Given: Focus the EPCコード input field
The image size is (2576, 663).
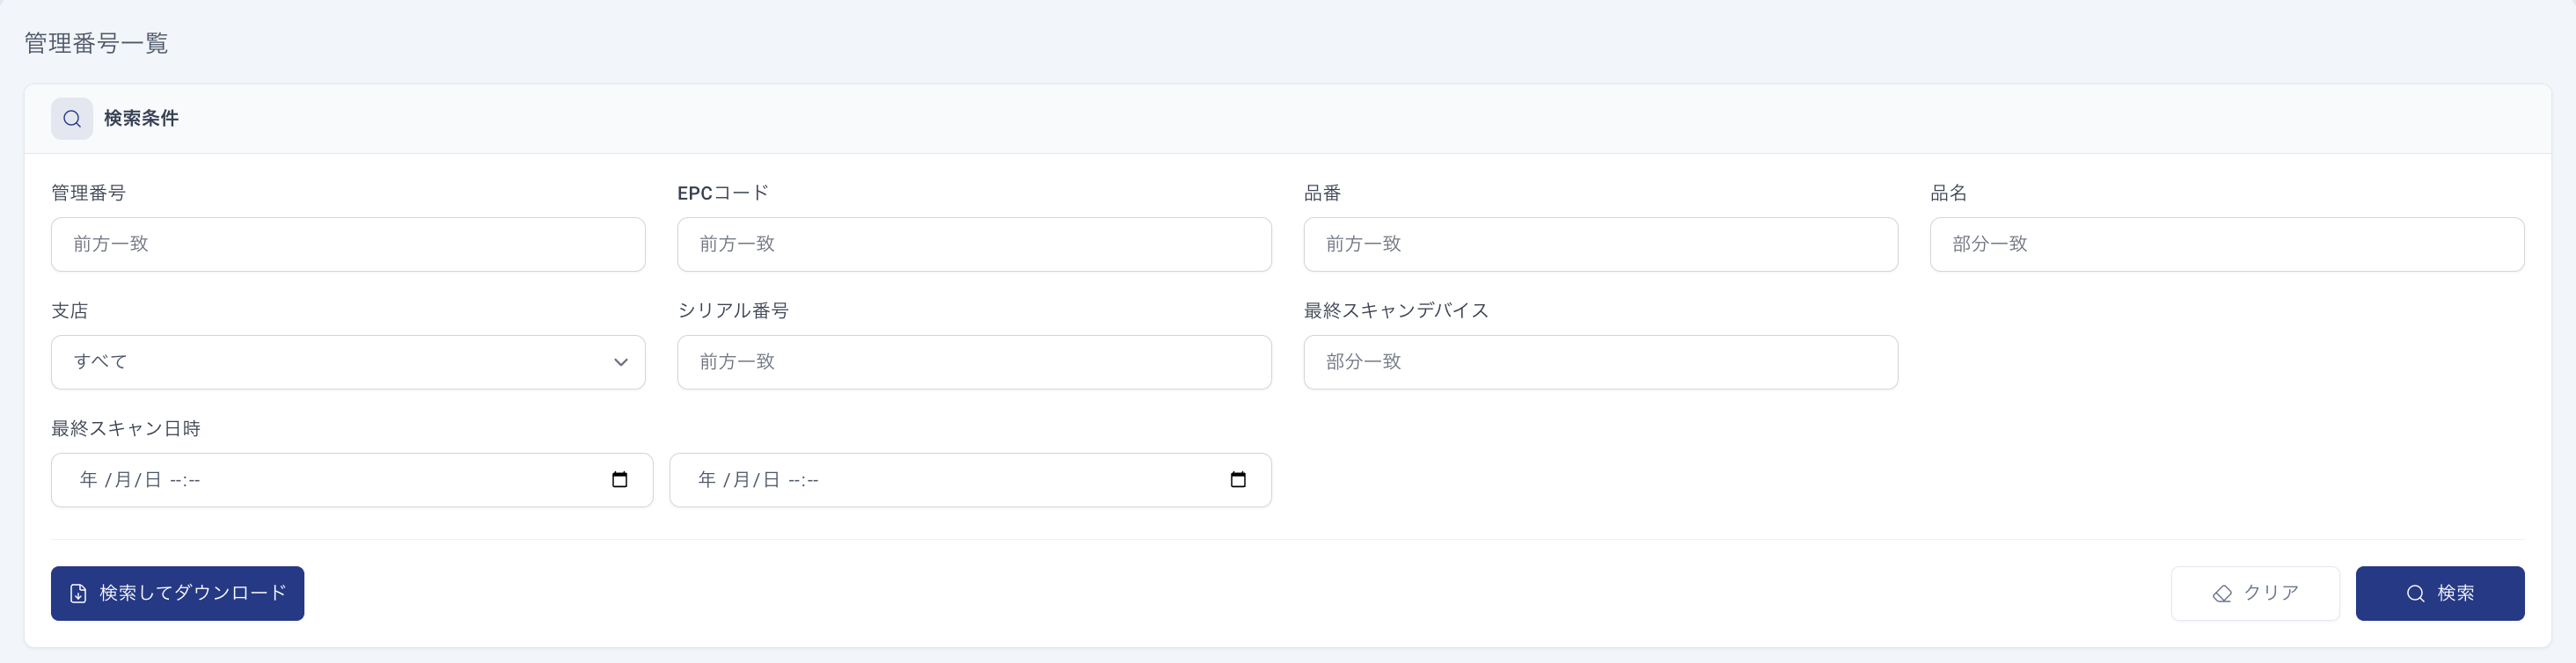Looking at the screenshot, I should (974, 244).
